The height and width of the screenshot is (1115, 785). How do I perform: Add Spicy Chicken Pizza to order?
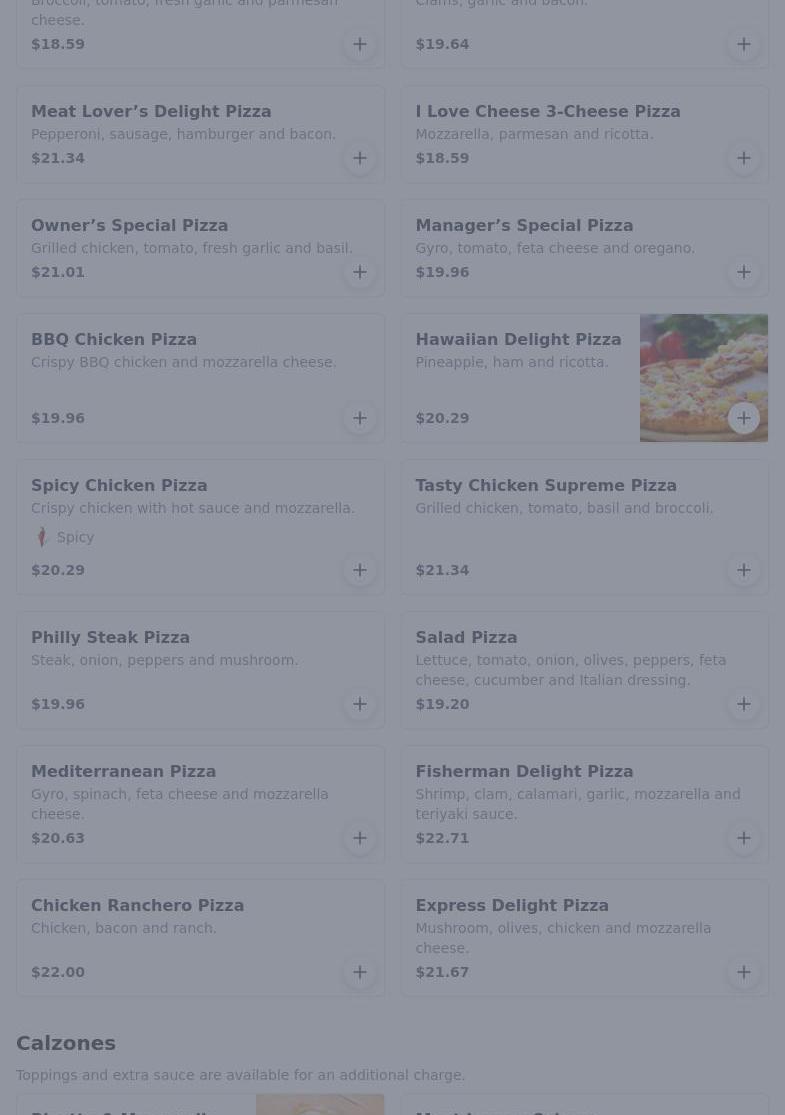360,570
